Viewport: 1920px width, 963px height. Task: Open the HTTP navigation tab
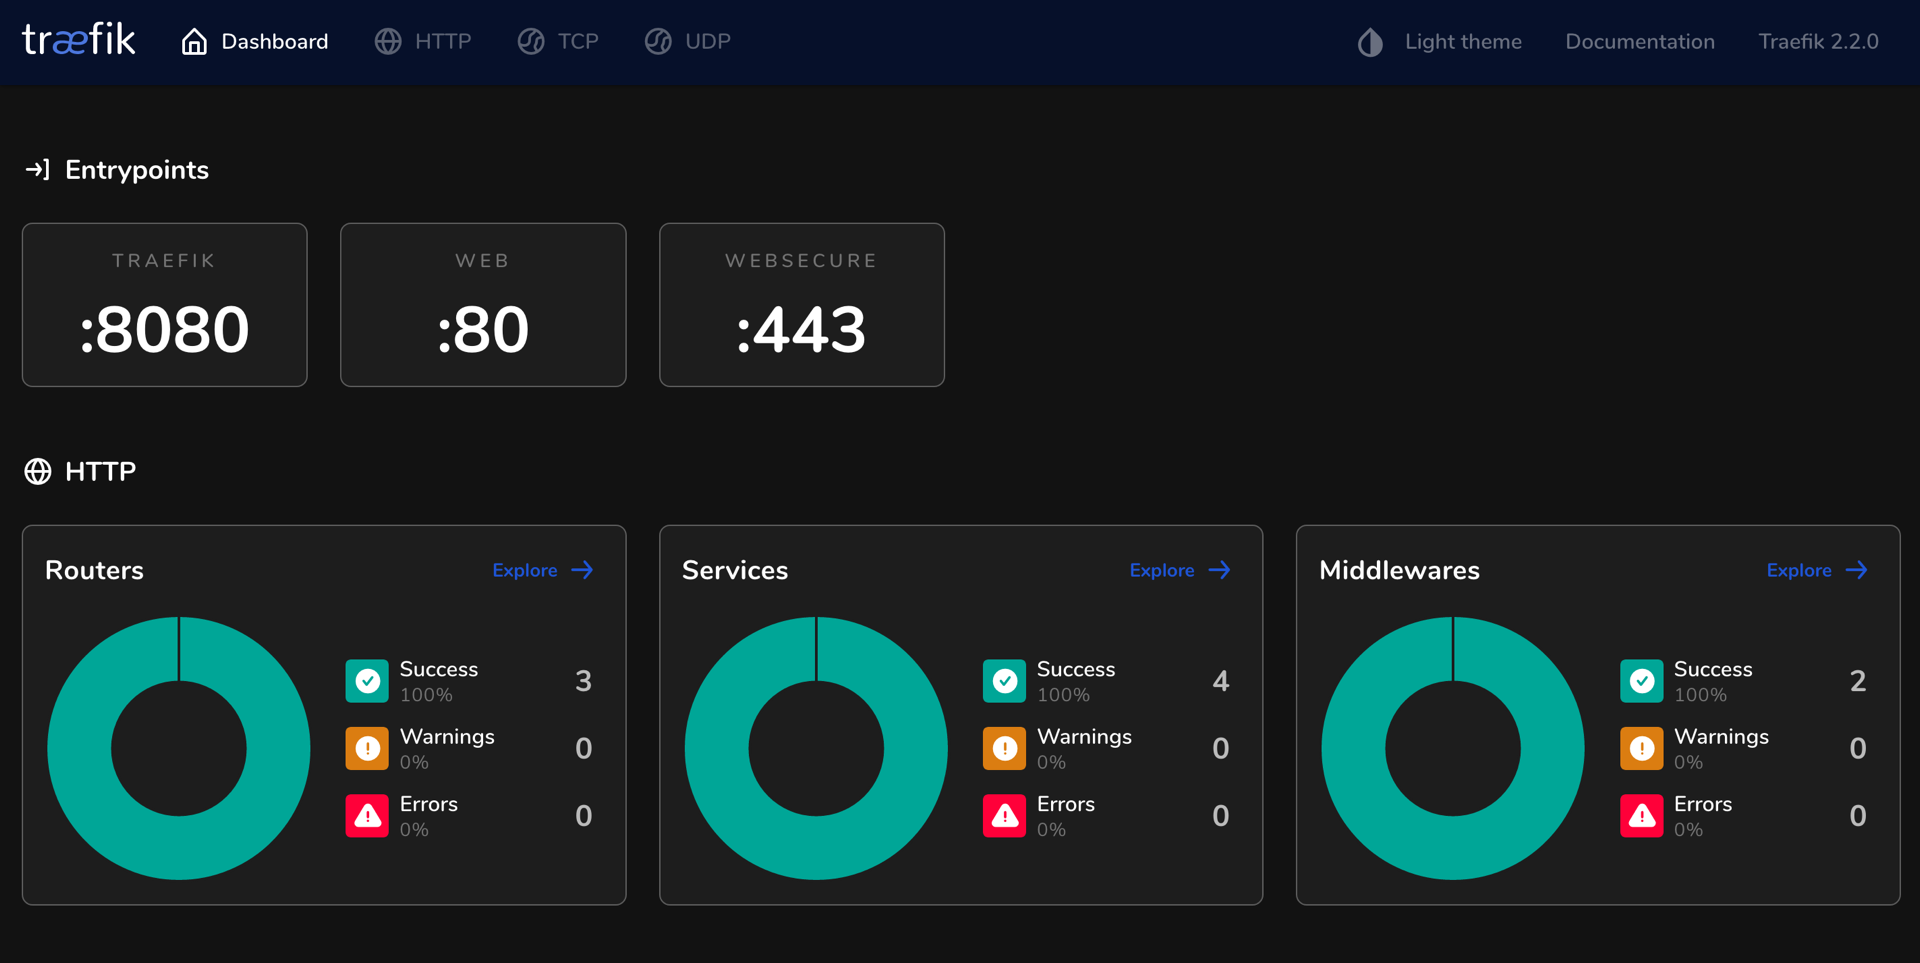442,42
